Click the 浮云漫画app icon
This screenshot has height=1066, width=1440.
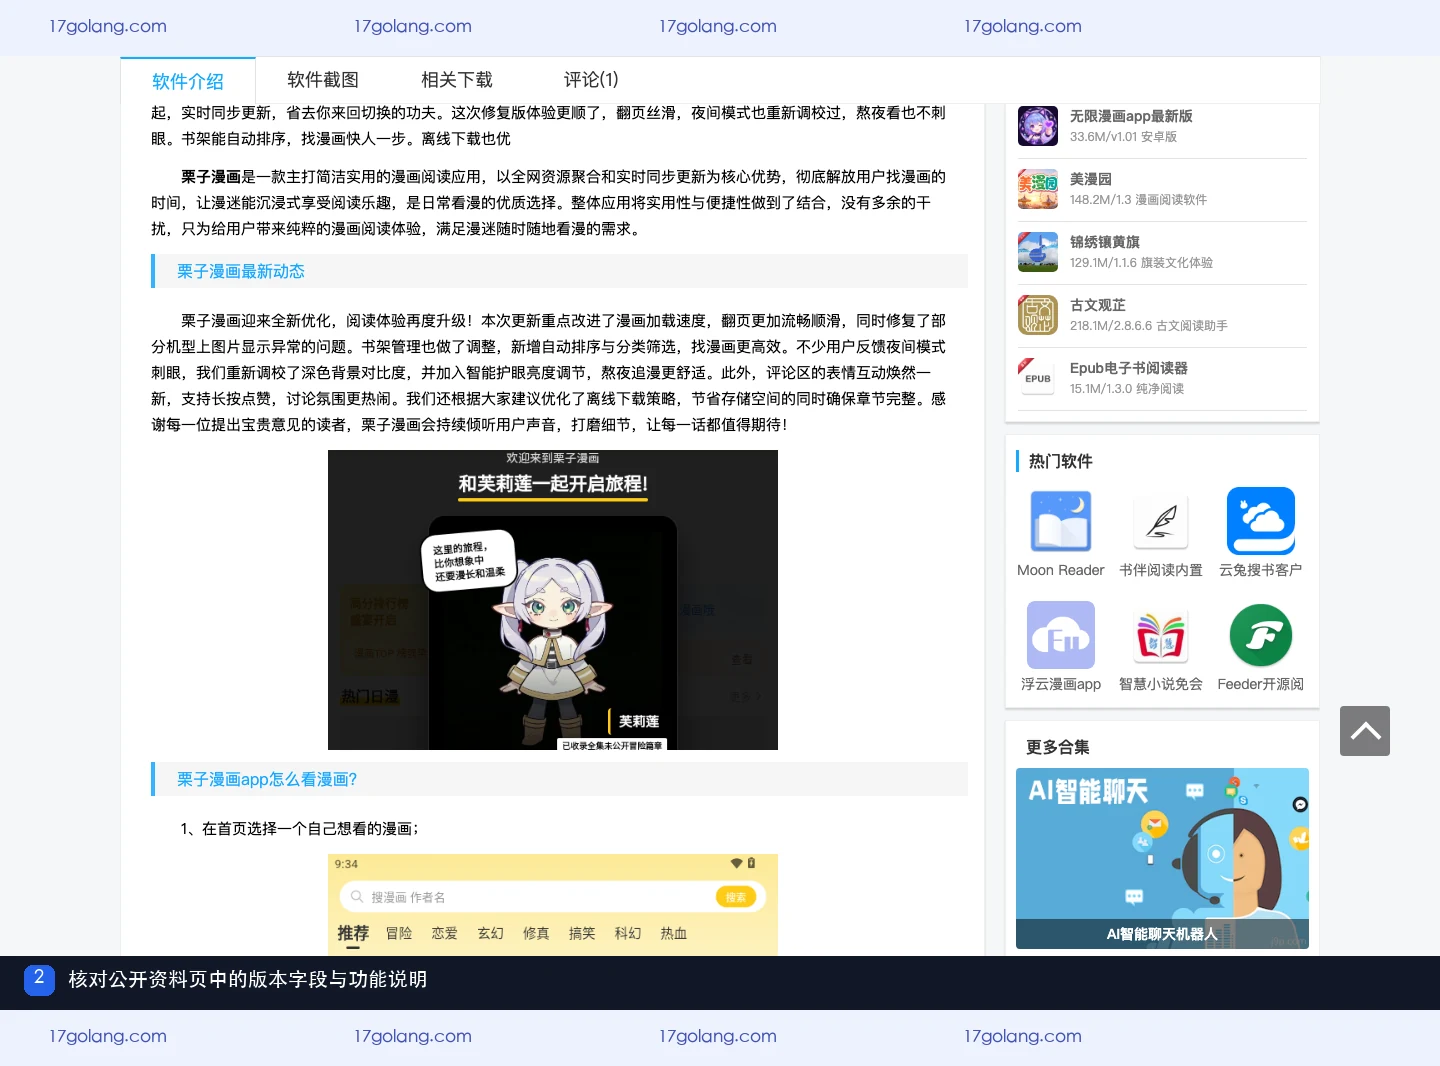[1061, 635]
